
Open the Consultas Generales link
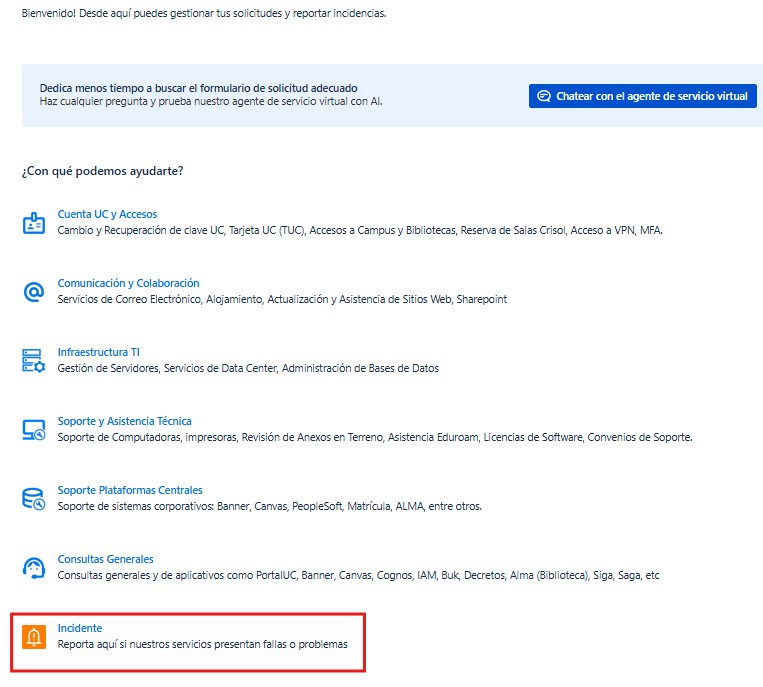pyautogui.click(x=105, y=559)
